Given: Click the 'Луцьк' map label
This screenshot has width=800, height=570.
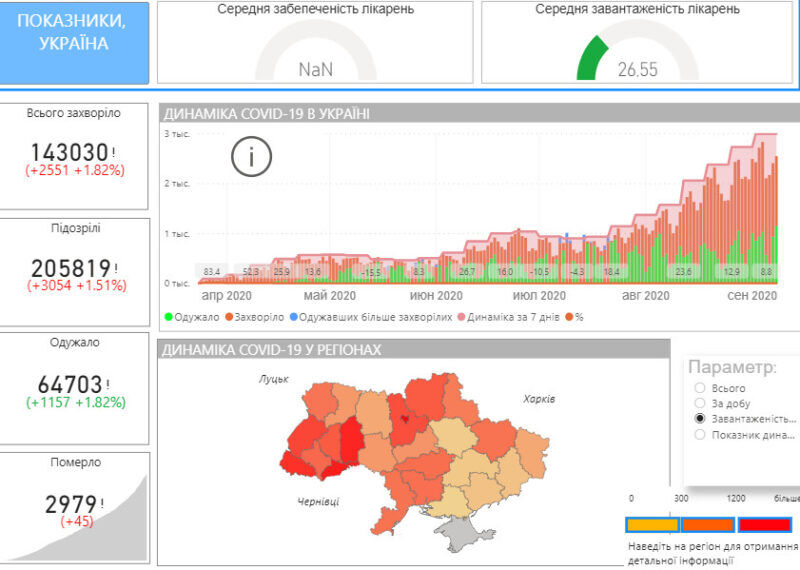Looking at the screenshot, I should click(x=274, y=379).
